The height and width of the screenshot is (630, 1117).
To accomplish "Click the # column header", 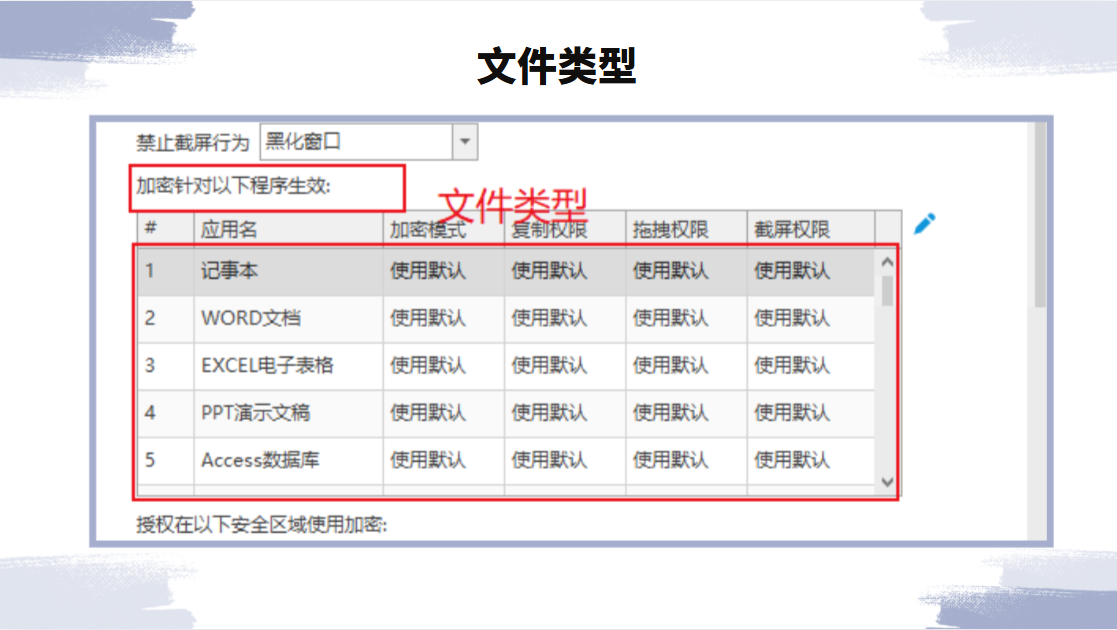I will [x=165, y=229].
